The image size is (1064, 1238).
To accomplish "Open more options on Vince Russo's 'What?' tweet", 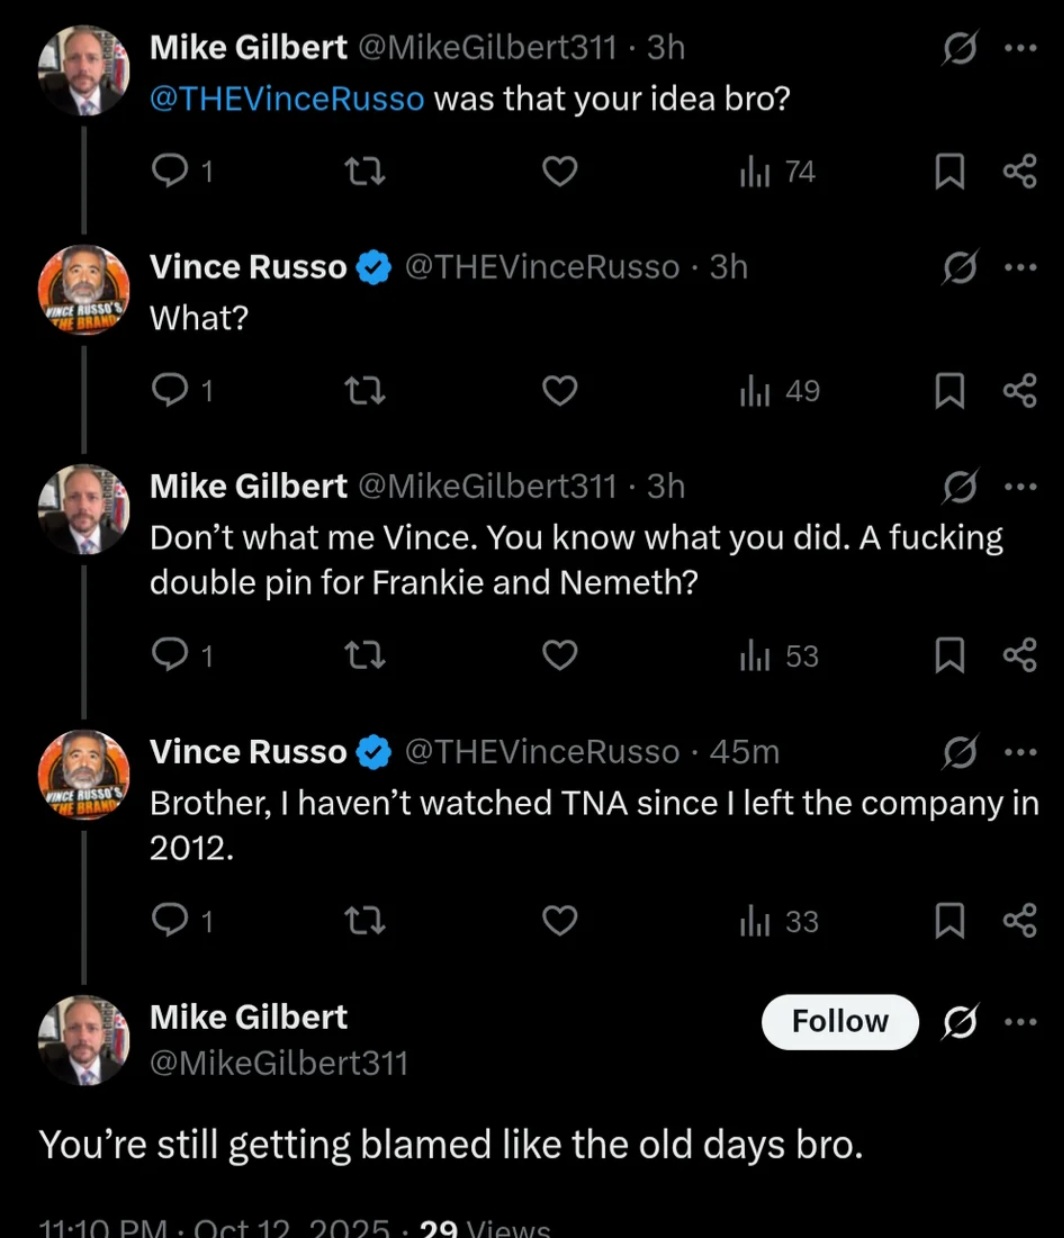I will click(x=1020, y=267).
